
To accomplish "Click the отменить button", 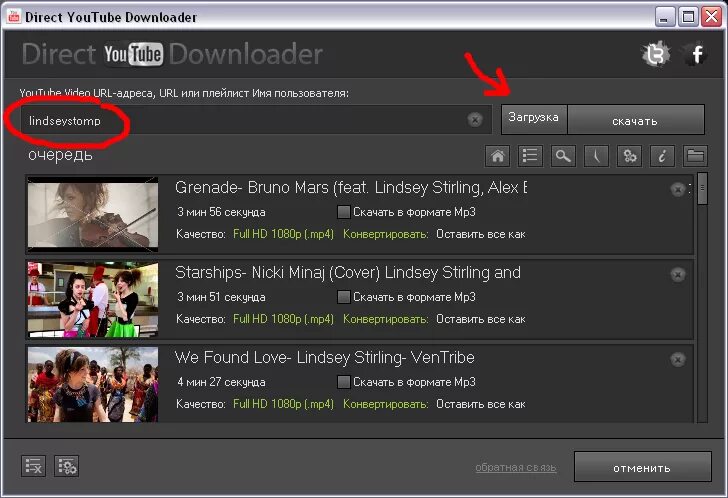I will tap(643, 467).
